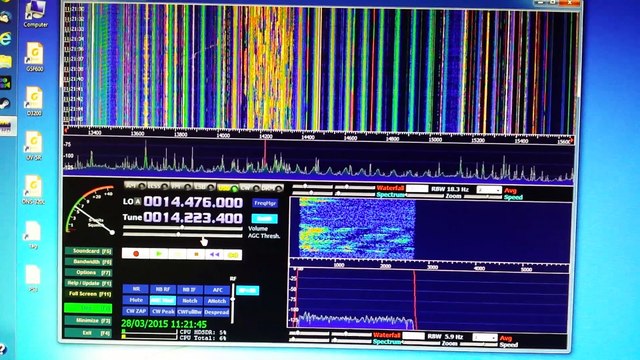Switch to Full Screen [F11]

coord(89,294)
